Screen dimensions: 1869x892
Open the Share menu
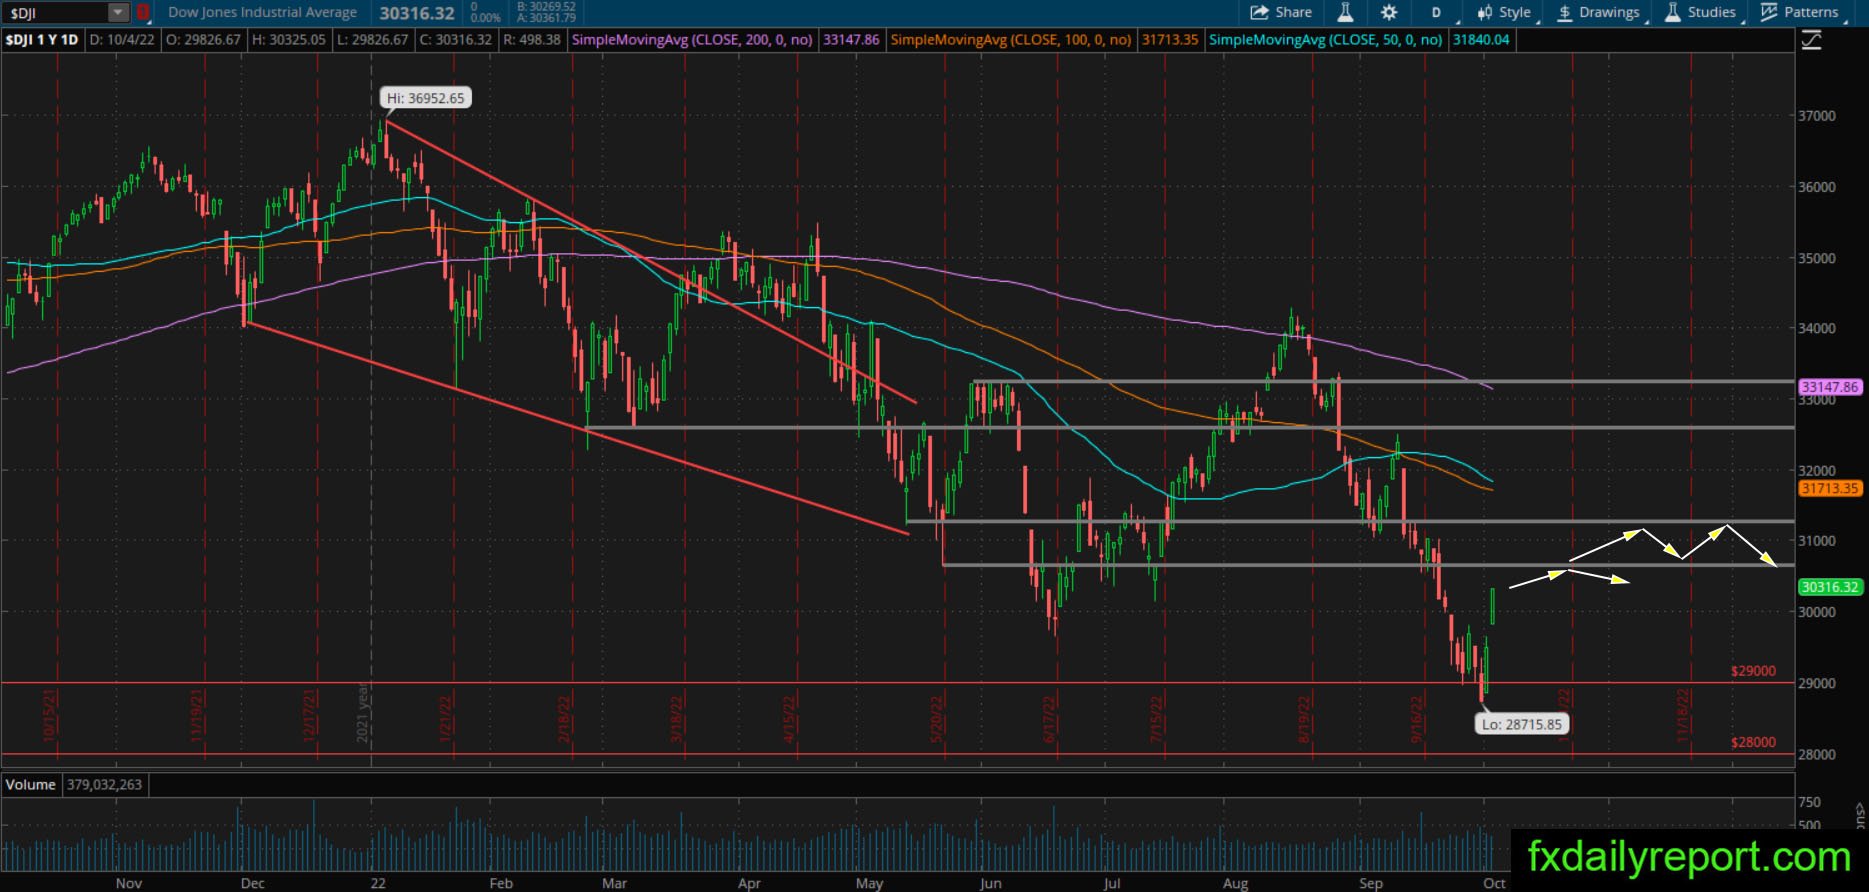coord(1281,12)
